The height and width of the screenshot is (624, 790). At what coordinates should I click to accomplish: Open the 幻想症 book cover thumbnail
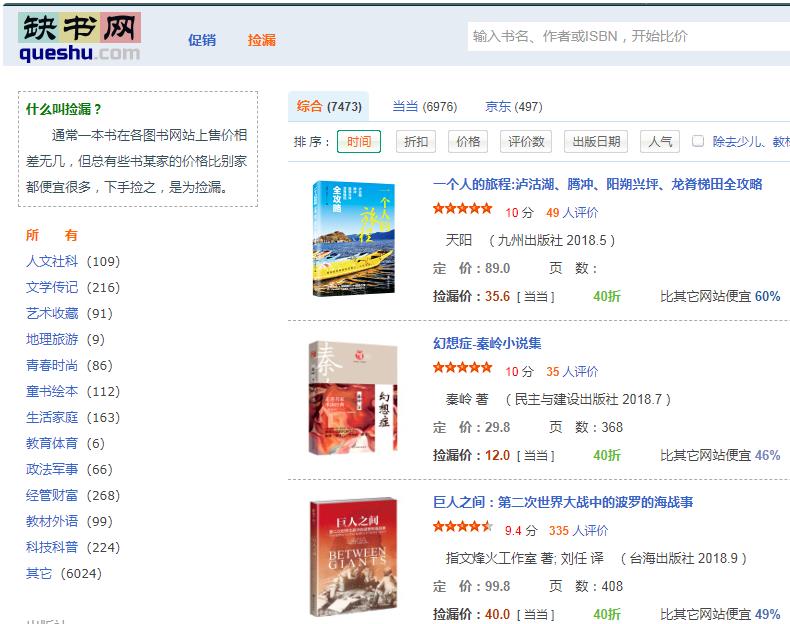pos(353,398)
